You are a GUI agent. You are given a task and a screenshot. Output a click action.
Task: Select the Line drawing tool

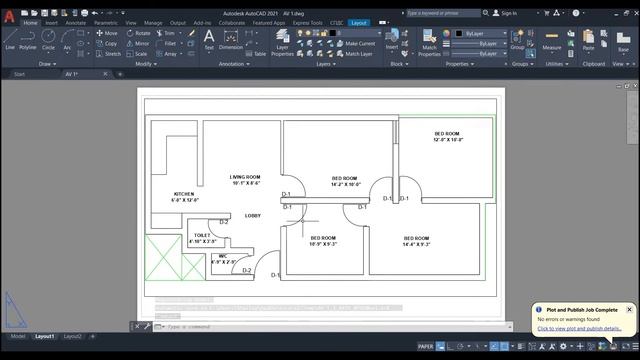pyautogui.click(x=10, y=40)
